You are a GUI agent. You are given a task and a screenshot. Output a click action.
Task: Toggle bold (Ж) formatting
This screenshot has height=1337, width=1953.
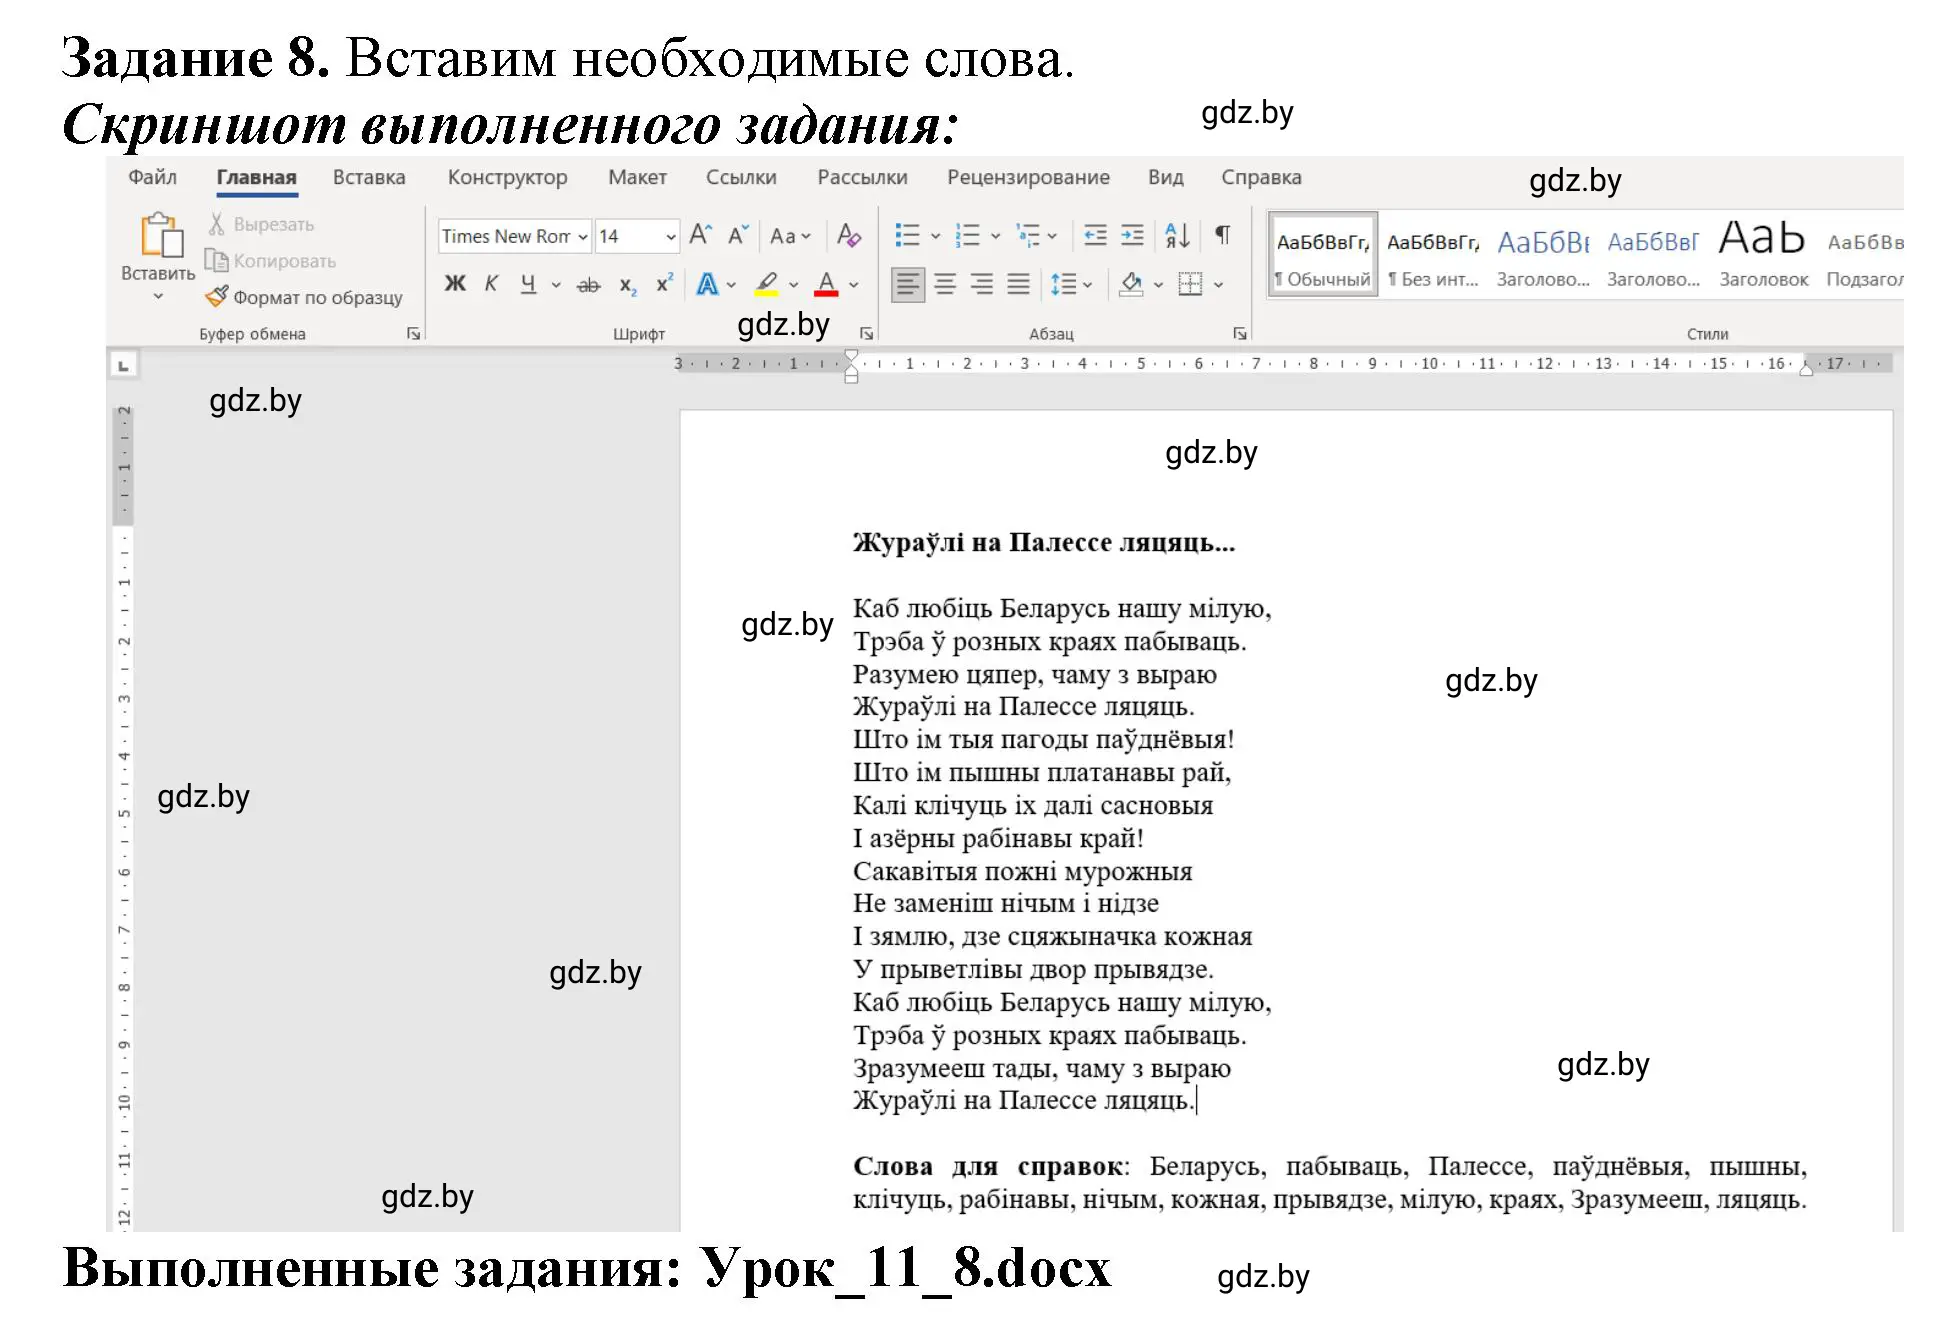tap(455, 284)
